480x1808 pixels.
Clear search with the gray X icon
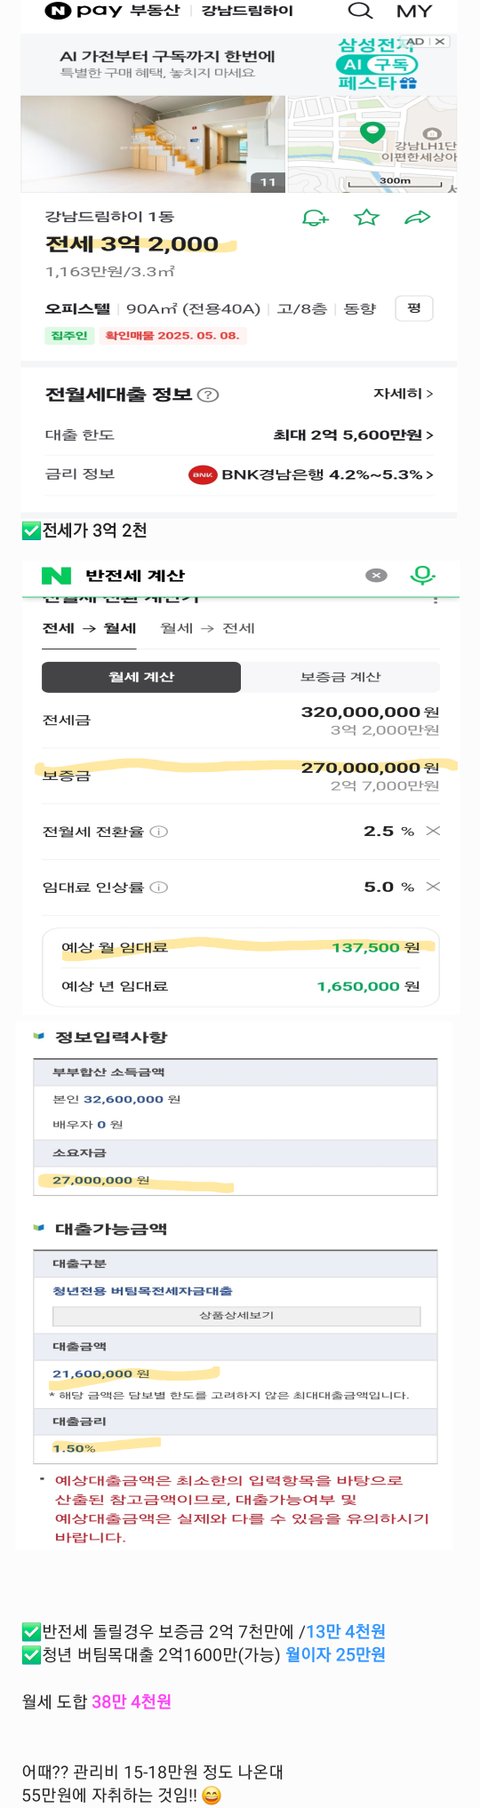click(x=376, y=575)
